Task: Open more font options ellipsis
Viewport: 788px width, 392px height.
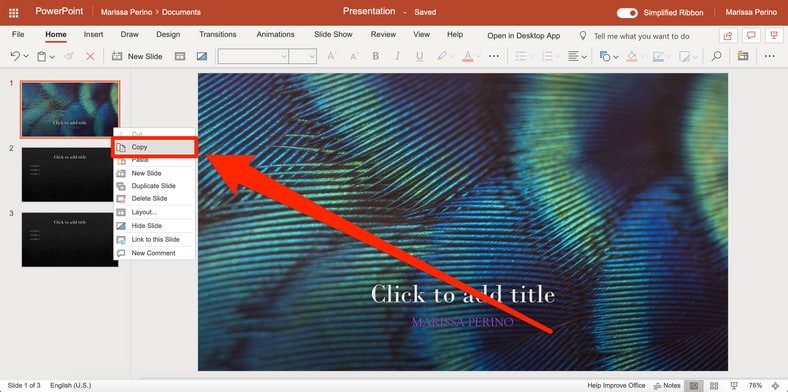Action: click(x=494, y=56)
